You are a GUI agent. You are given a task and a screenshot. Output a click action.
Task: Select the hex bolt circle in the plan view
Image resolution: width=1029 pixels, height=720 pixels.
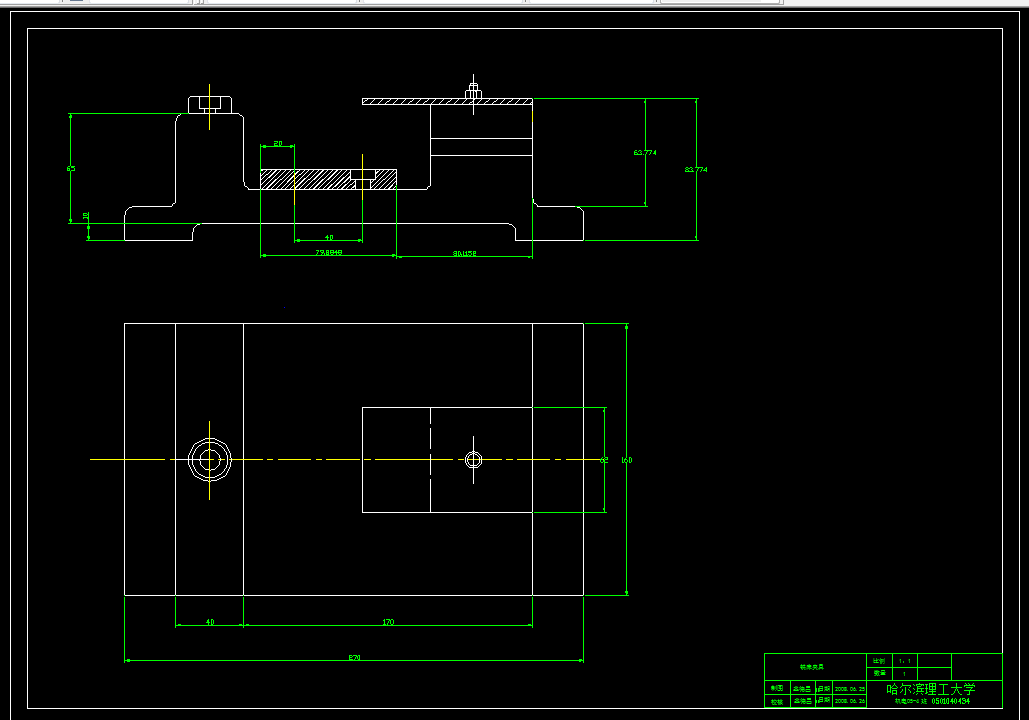pos(209,460)
